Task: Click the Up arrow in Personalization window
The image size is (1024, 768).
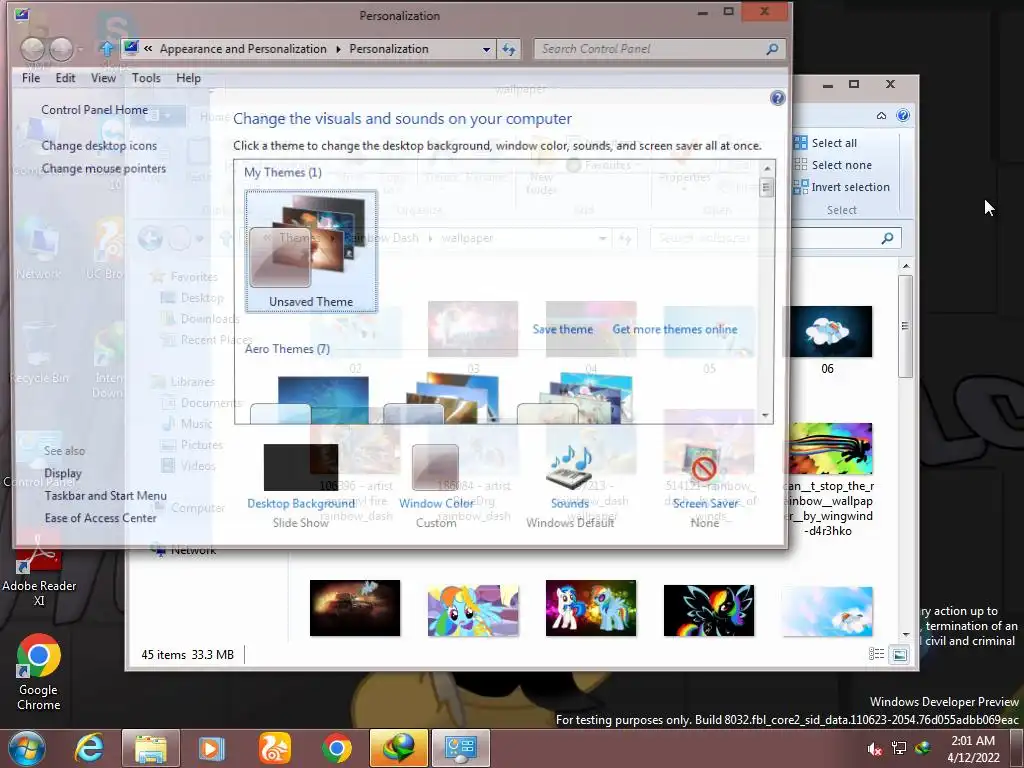Action: coord(106,48)
